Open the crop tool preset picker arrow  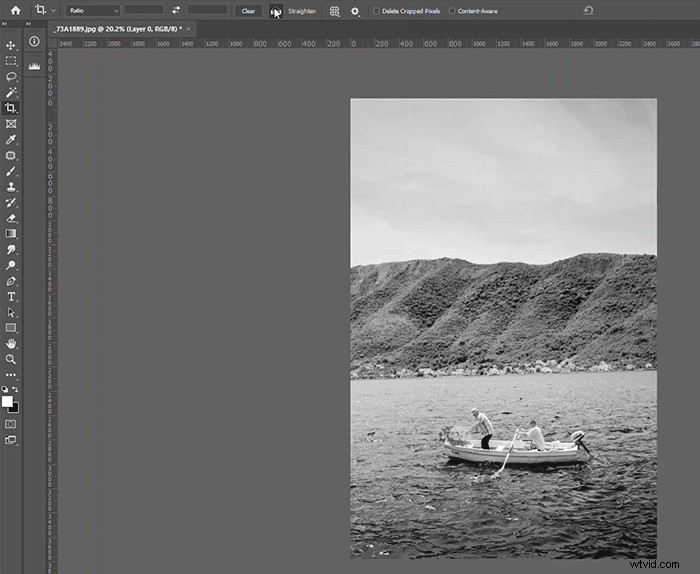(54, 10)
